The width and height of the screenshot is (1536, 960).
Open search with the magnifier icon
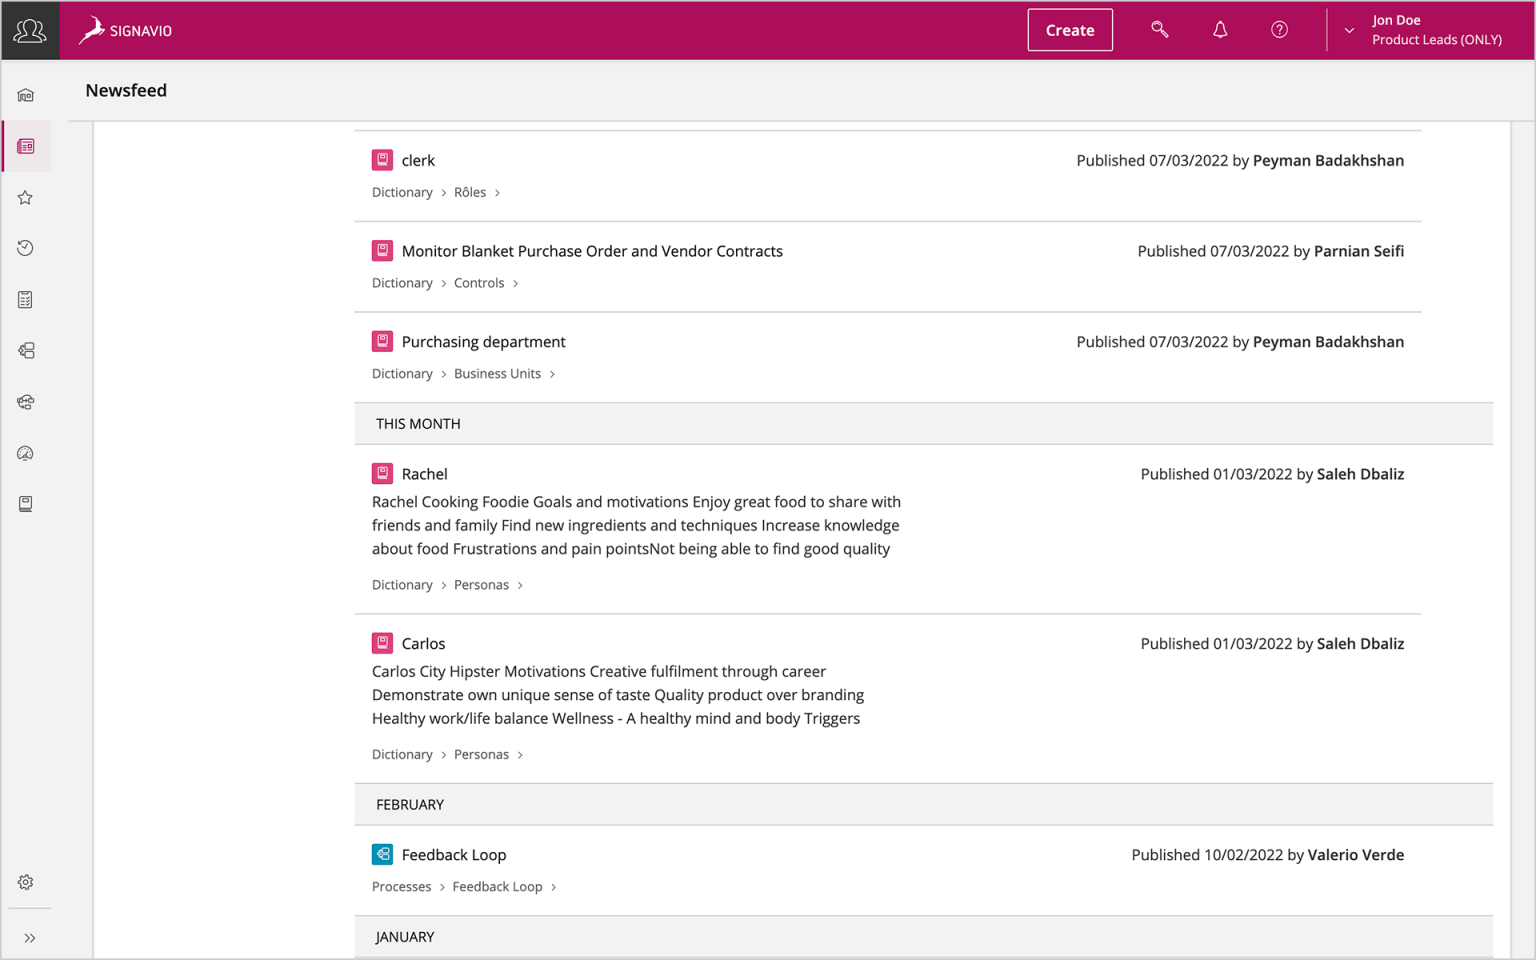click(1159, 29)
